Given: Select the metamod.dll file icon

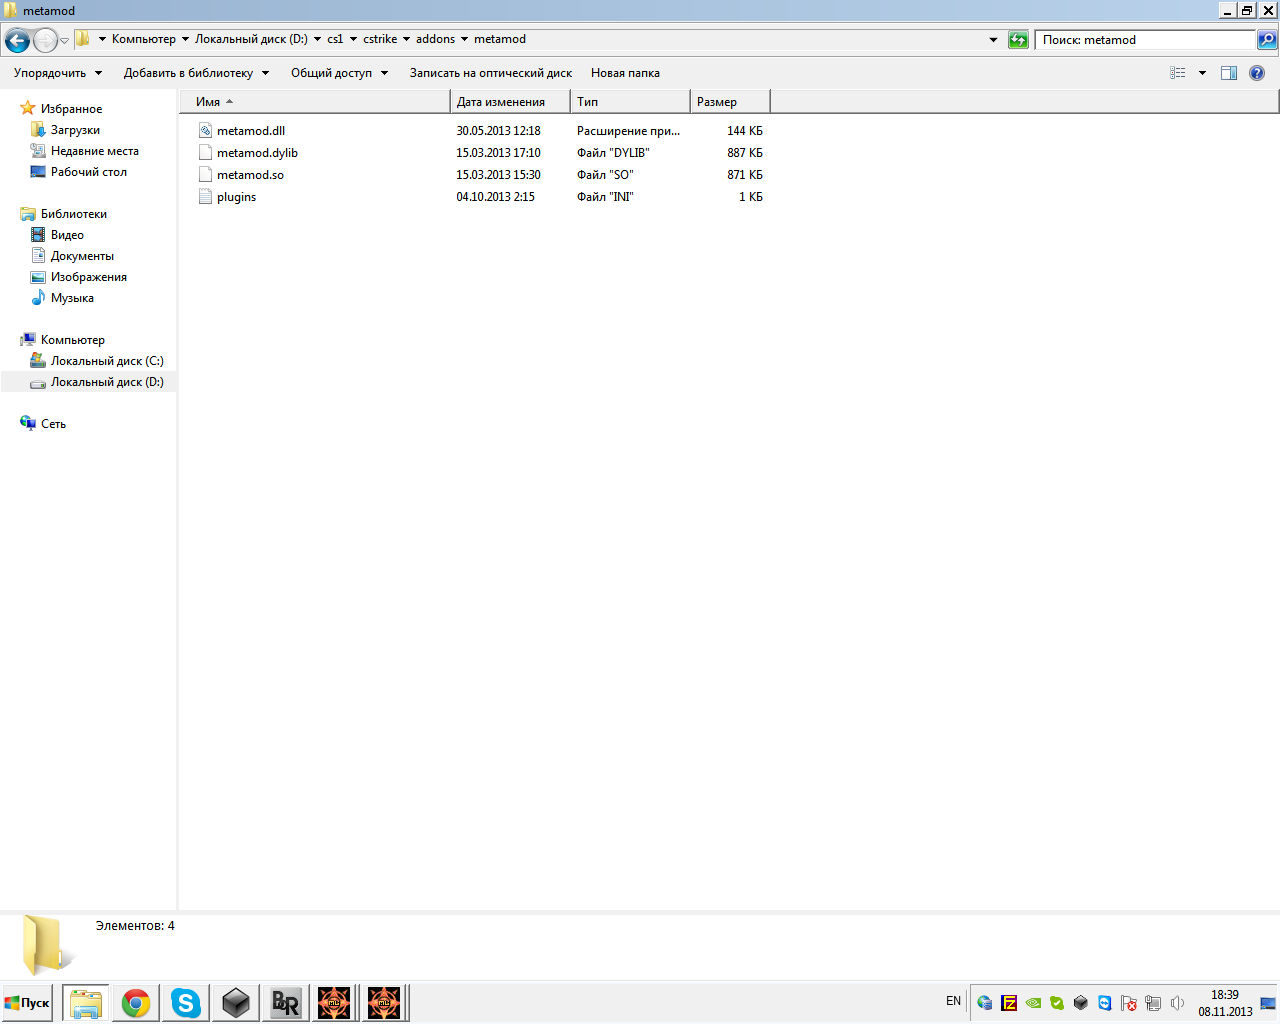Looking at the screenshot, I should pos(205,131).
